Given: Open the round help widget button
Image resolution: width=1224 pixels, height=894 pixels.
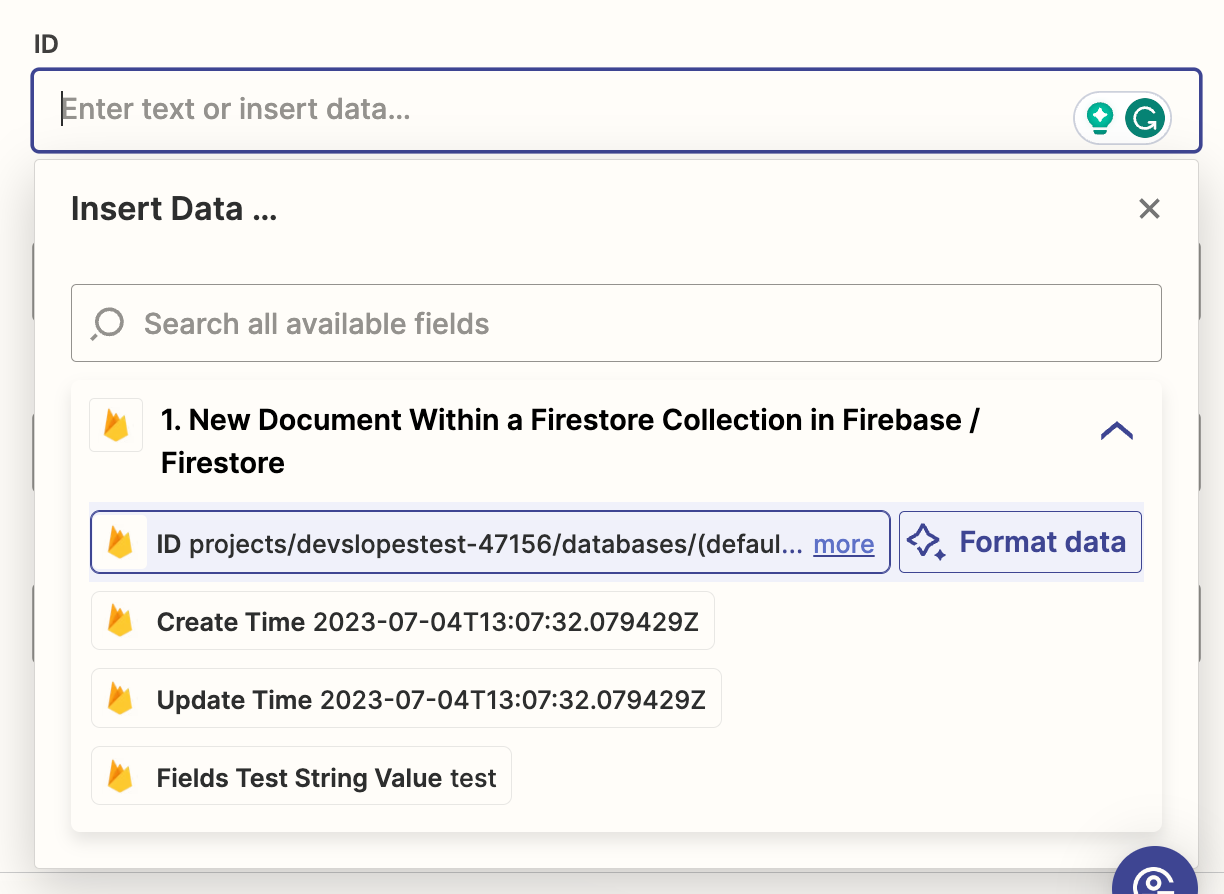Looking at the screenshot, I should tap(1155, 871).
